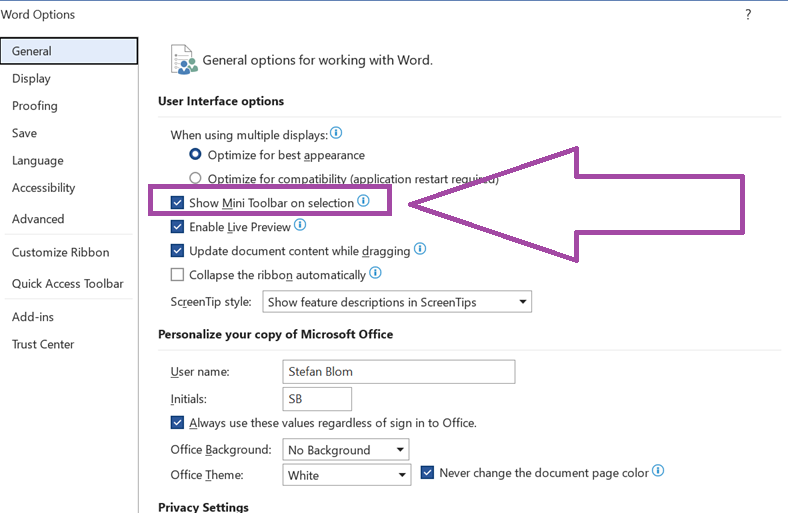Click the 'Privacy Settings' heading
The image size is (788, 513).
pyautogui.click(x=203, y=507)
